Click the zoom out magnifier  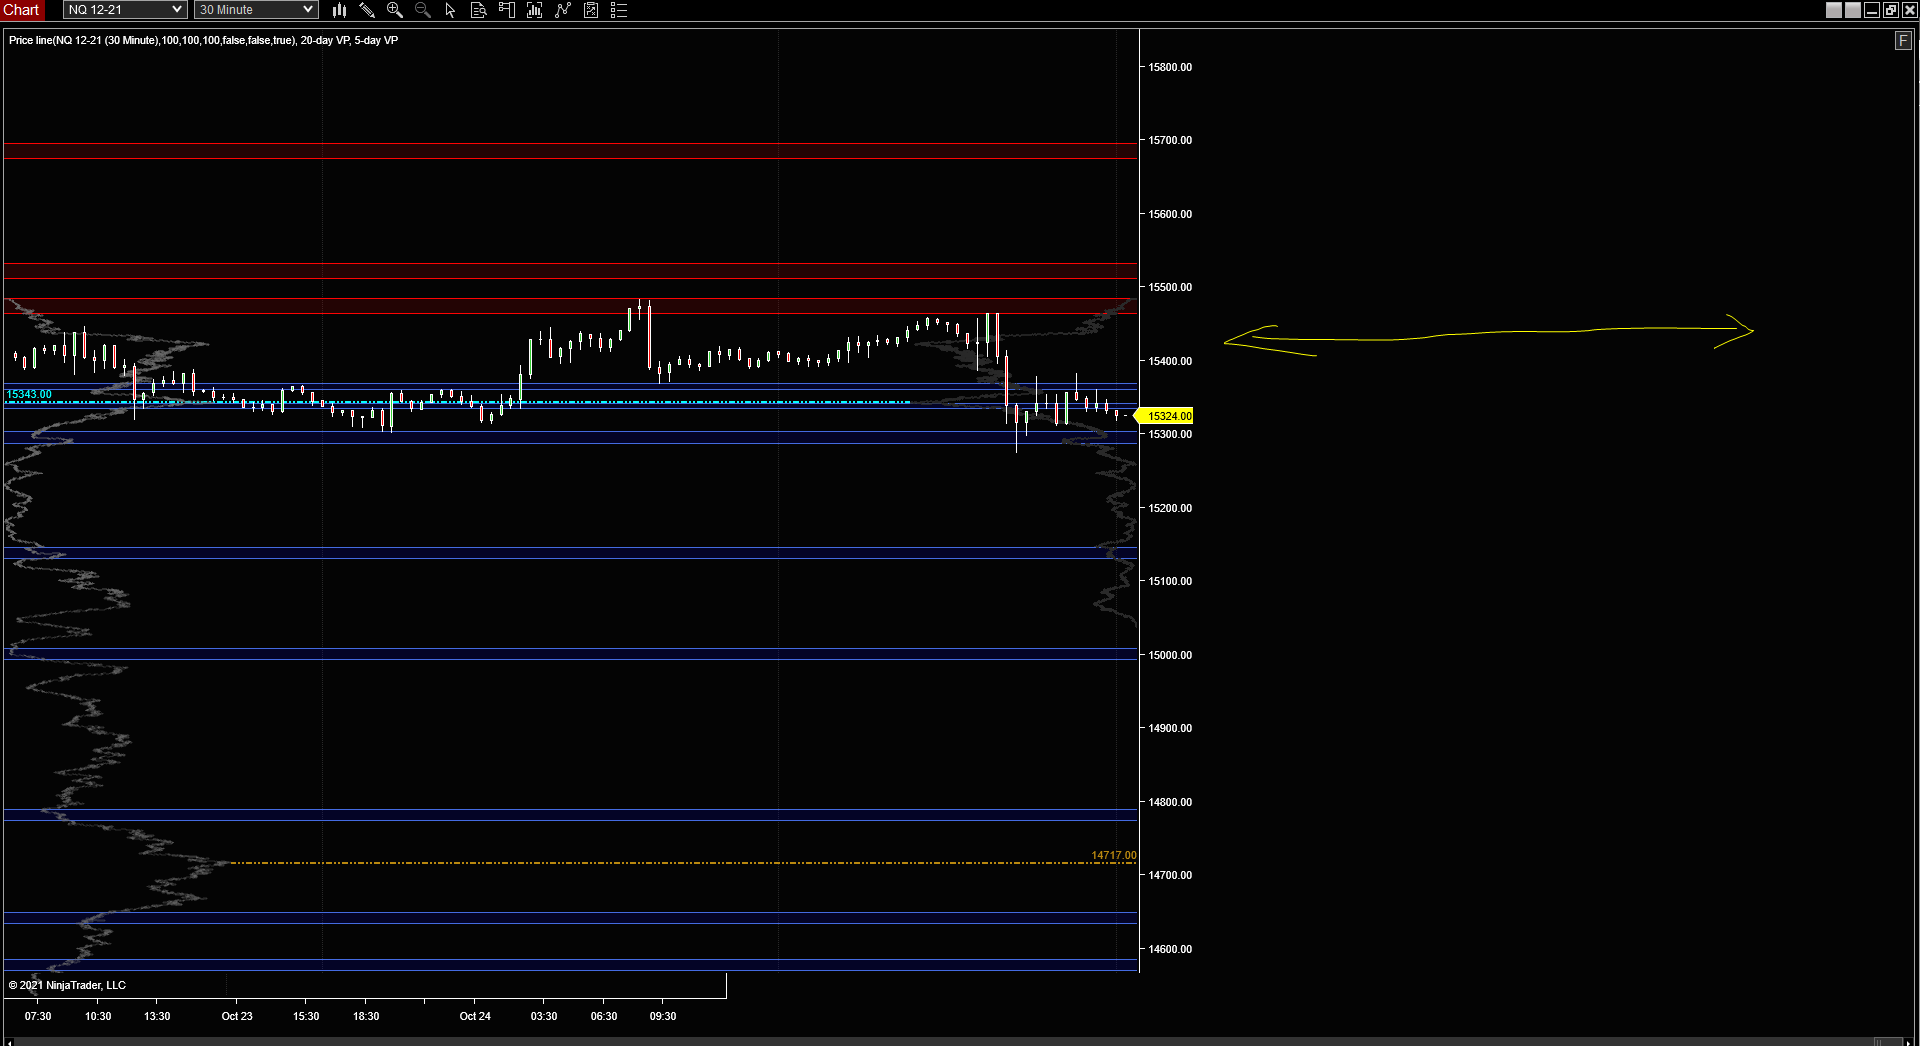(423, 10)
